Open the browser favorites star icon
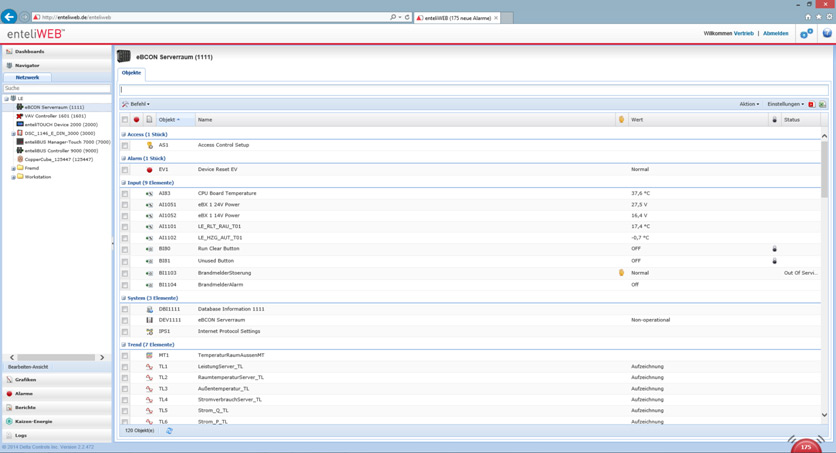The width and height of the screenshot is (836, 453). (x=818, y=17)
